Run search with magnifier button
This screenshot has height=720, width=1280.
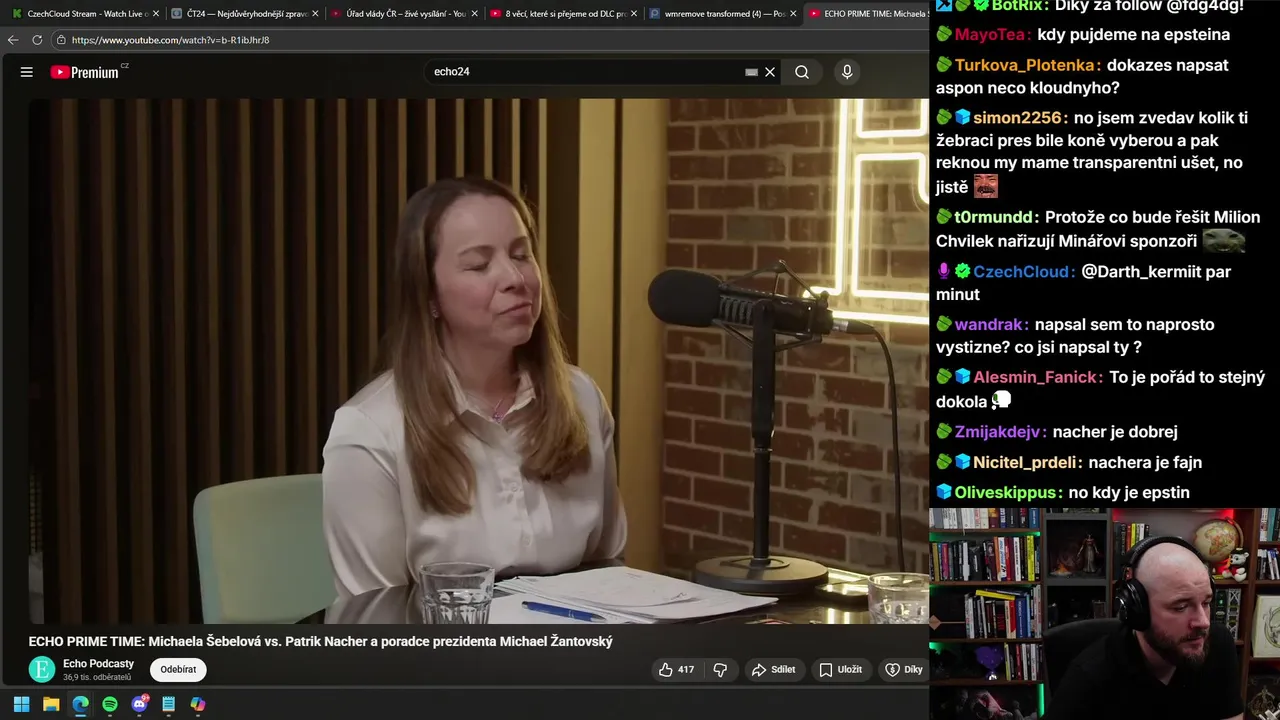(x=802, y=72)
